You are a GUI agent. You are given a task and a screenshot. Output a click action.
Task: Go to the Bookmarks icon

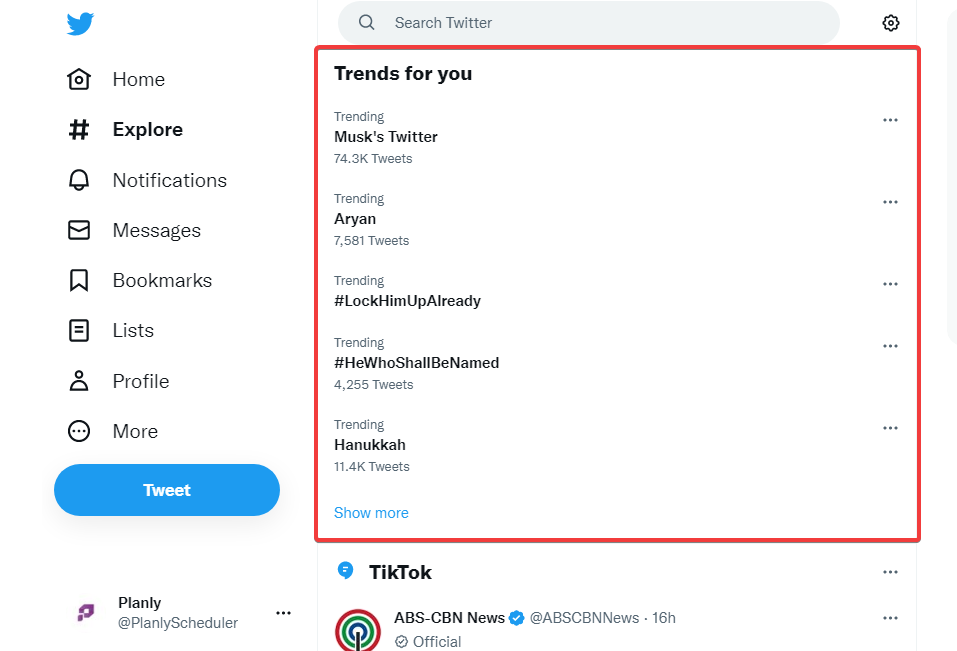point(79,281)
